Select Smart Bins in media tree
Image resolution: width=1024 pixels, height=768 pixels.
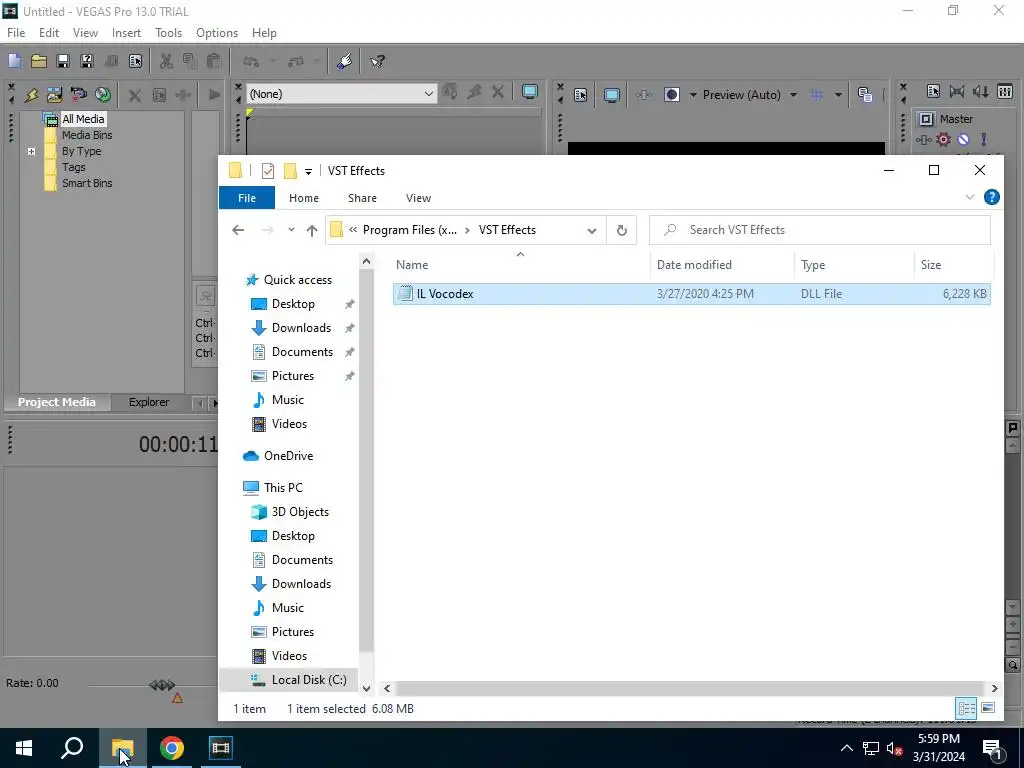[87, 184]
